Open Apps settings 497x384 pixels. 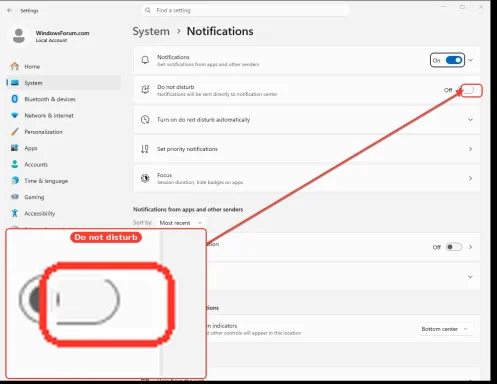63,148
